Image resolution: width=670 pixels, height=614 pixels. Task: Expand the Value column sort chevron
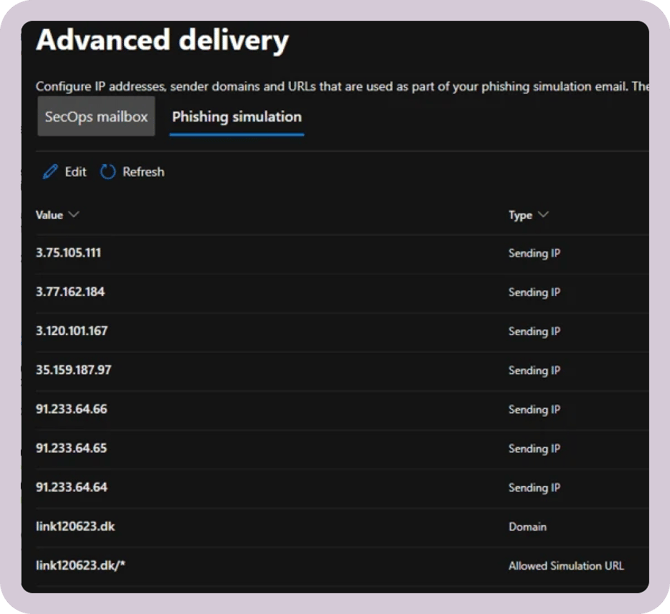pyautogui.click(x=74, y=215)
